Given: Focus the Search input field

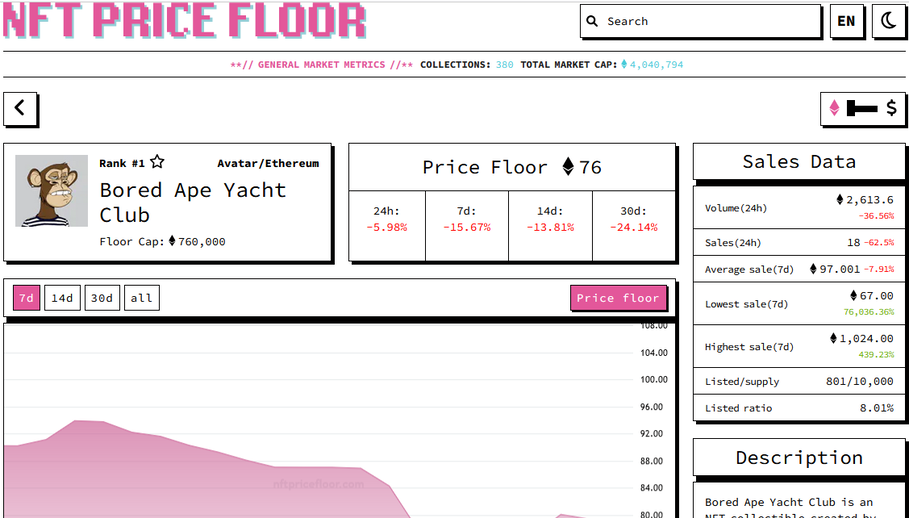Looking at the screenshot, I should pos(700,21).
